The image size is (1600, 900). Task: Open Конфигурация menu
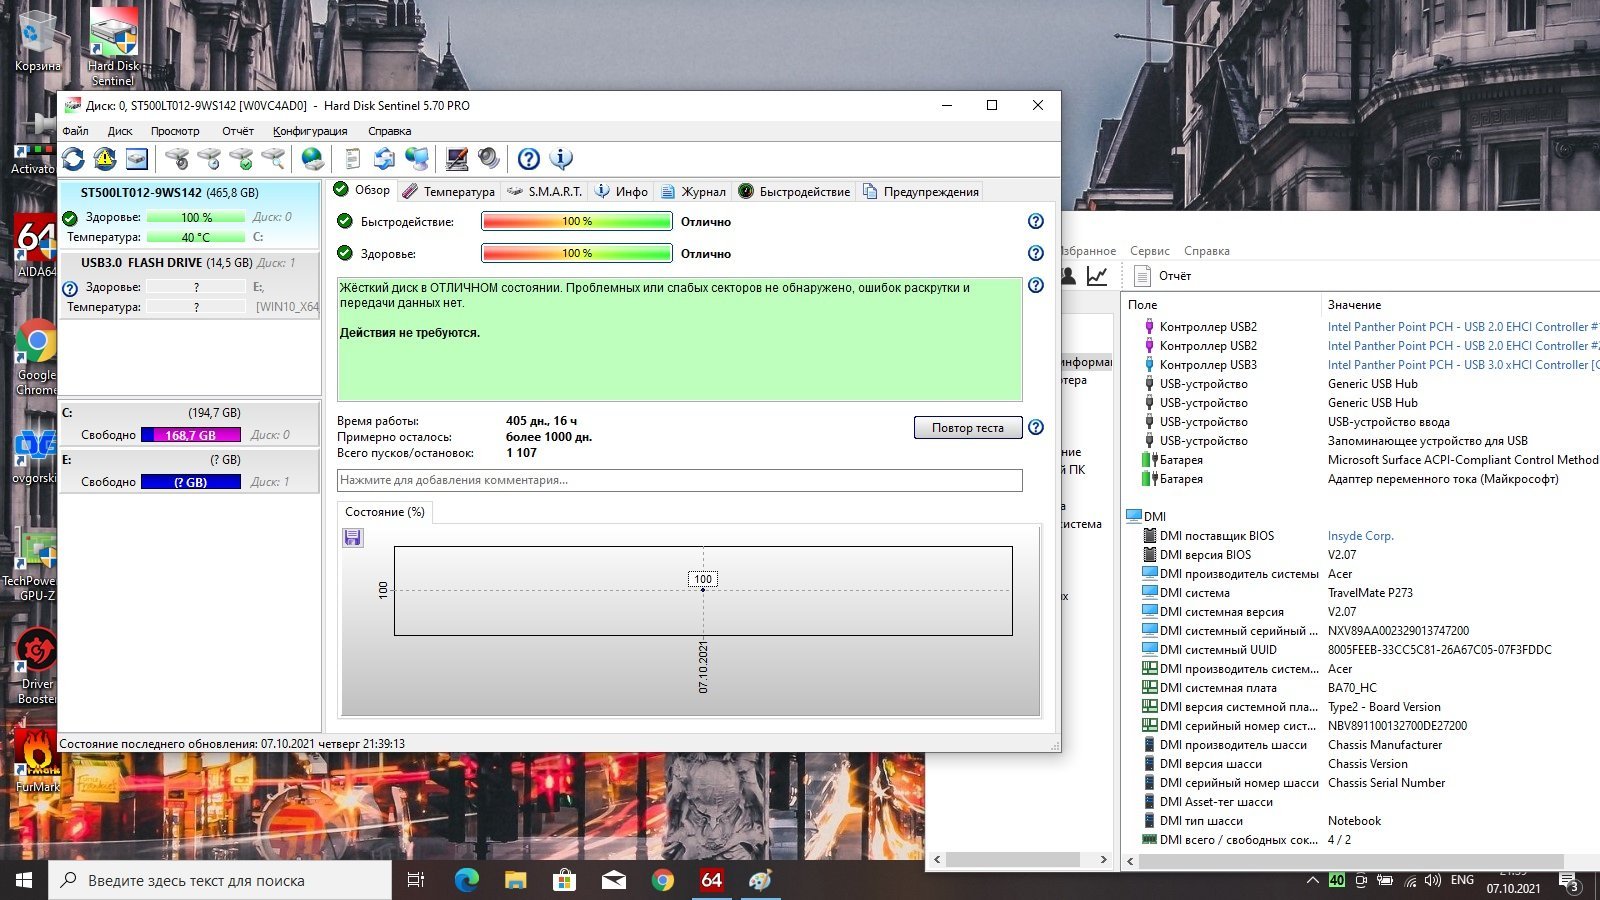point(310,131)
